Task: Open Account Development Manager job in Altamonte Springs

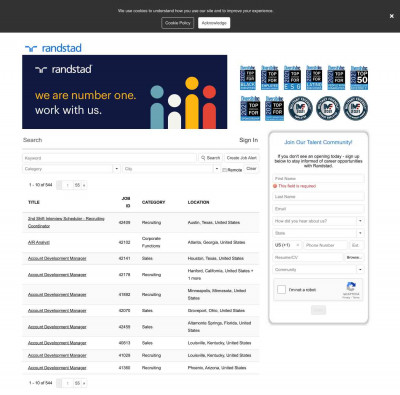Action: pyautogui.click(x=57, y=327)
